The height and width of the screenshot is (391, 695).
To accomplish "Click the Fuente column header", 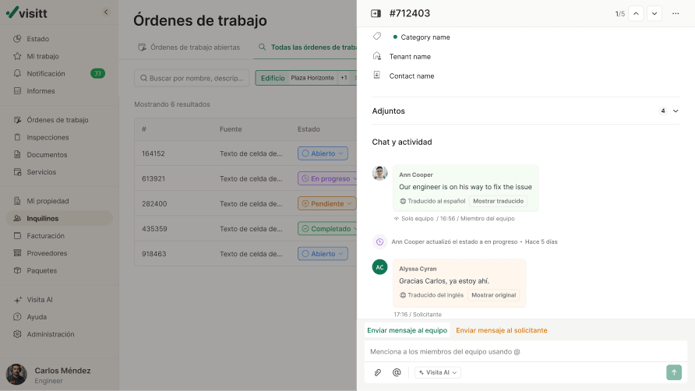I will 230,129.
